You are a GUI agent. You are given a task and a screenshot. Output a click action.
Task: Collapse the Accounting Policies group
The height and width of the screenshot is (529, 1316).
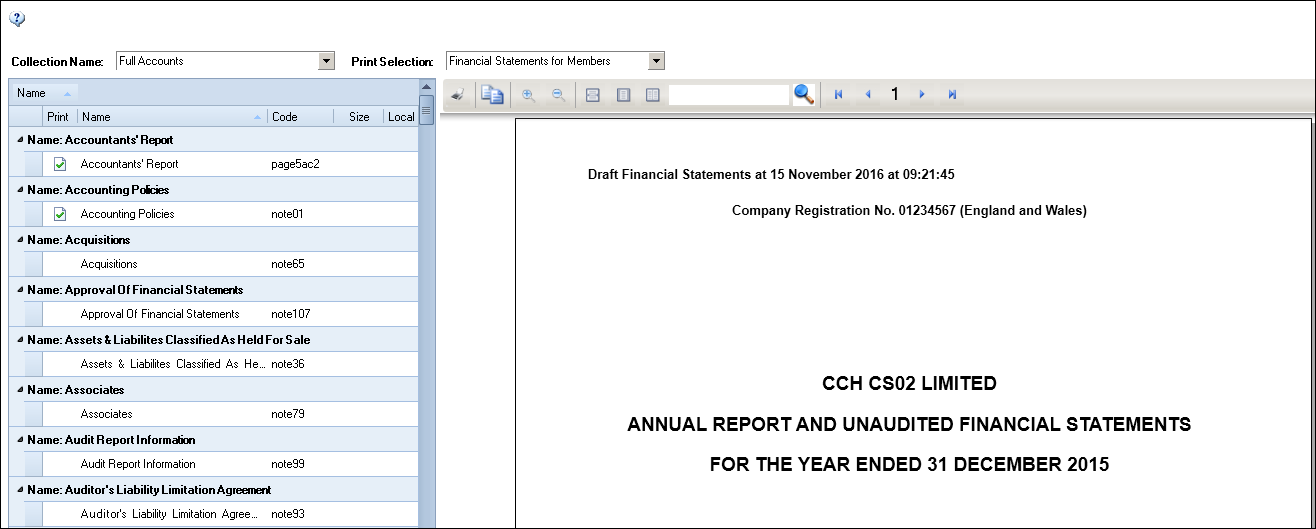[x=20, y=190]
